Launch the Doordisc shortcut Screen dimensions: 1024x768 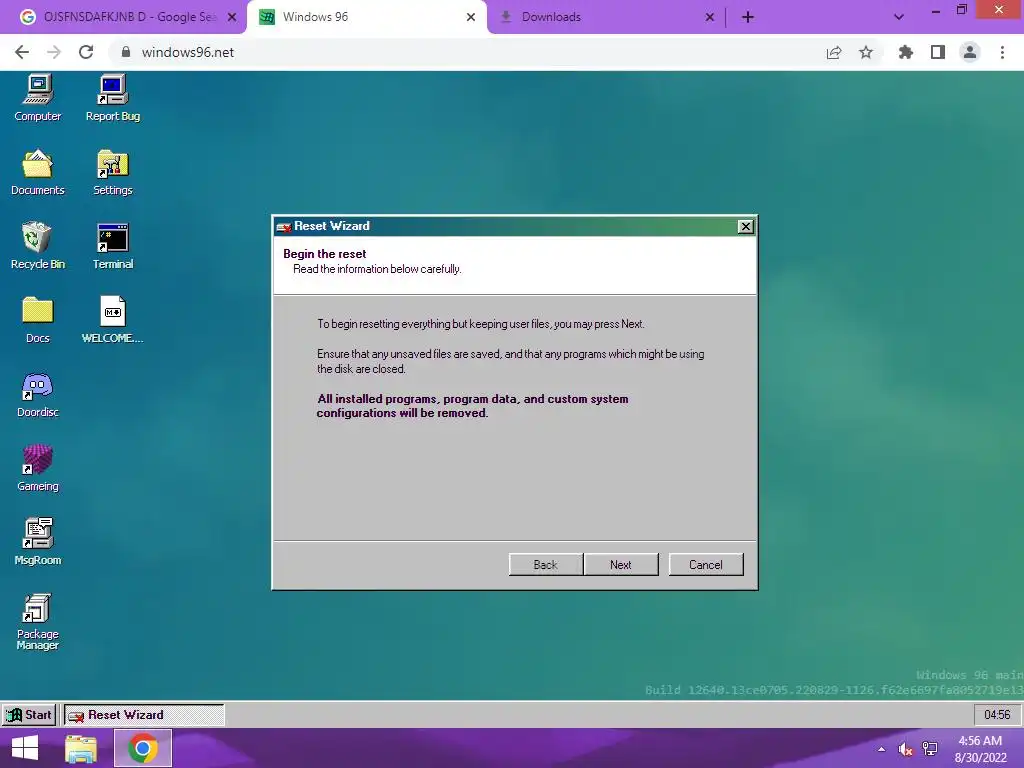click(x=37, y=394)
